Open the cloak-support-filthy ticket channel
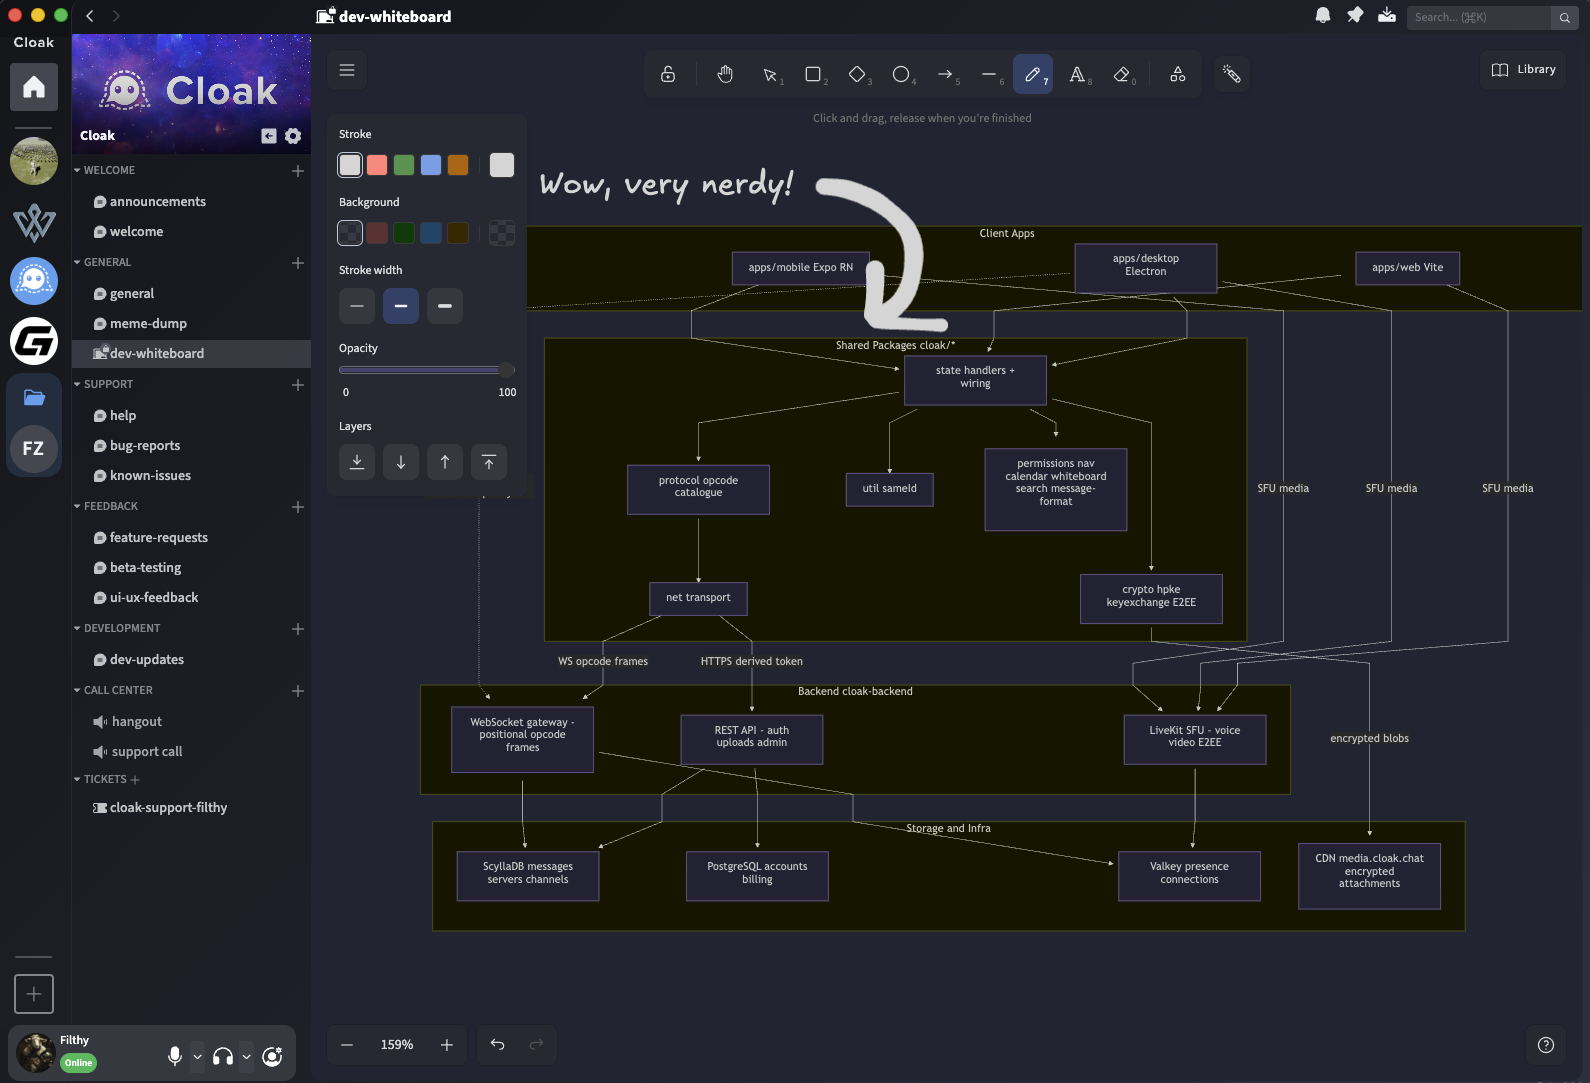This screenshot has width=1590, height=1083. pyautogui.click(x=190, y=808)
